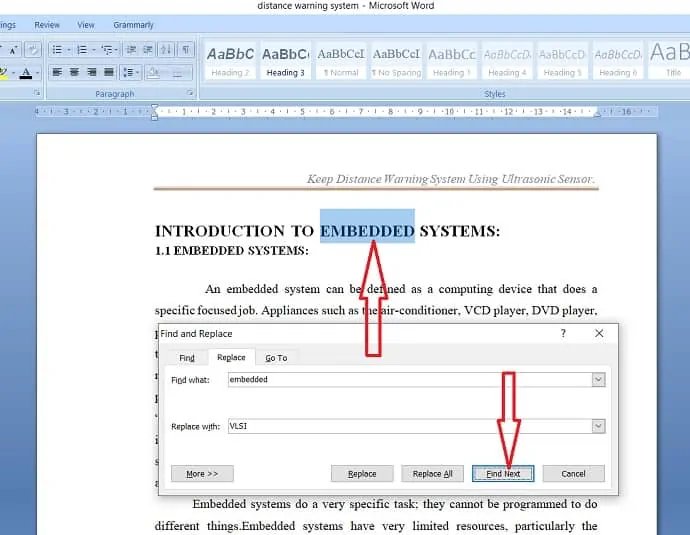The height and width of the screenshot is (535, 690).
Task: Apply the Font Color A icon
Action: pos(26,73)
